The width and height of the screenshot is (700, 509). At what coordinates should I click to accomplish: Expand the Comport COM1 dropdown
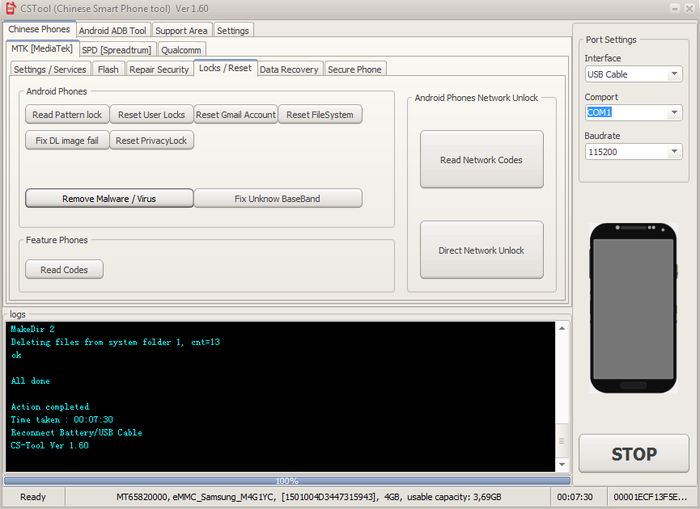pos(633,113)
